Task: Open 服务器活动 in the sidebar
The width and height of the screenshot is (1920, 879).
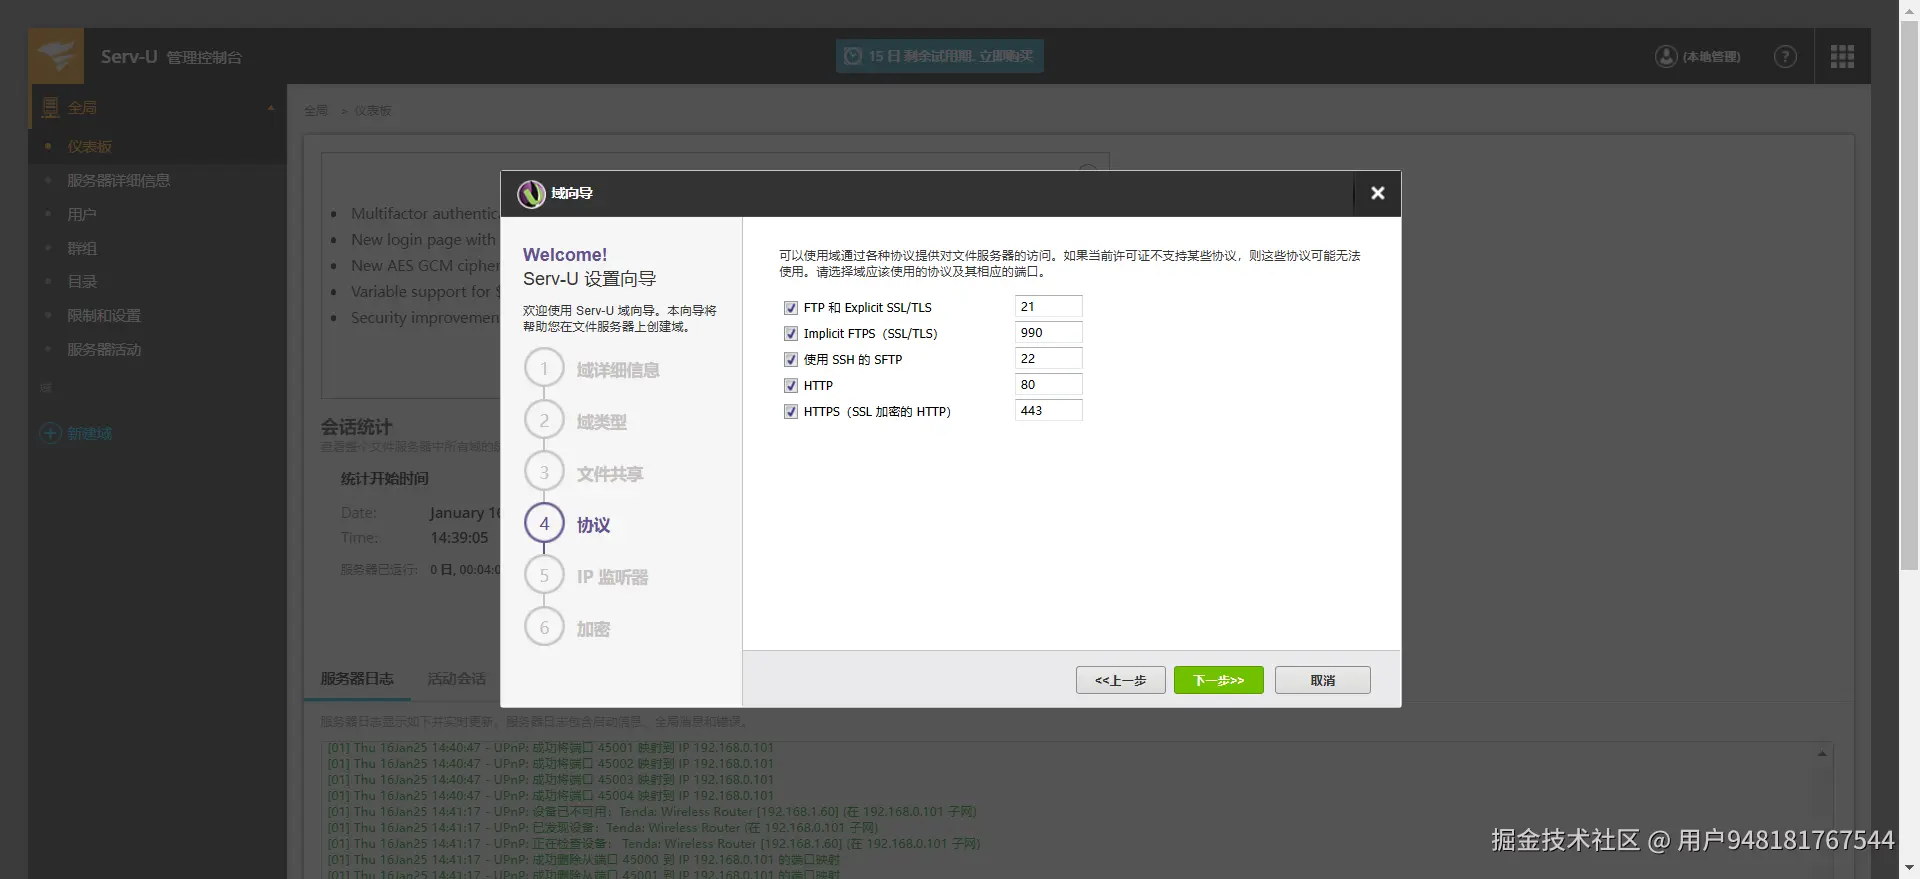Action: (x=103, y=350)
